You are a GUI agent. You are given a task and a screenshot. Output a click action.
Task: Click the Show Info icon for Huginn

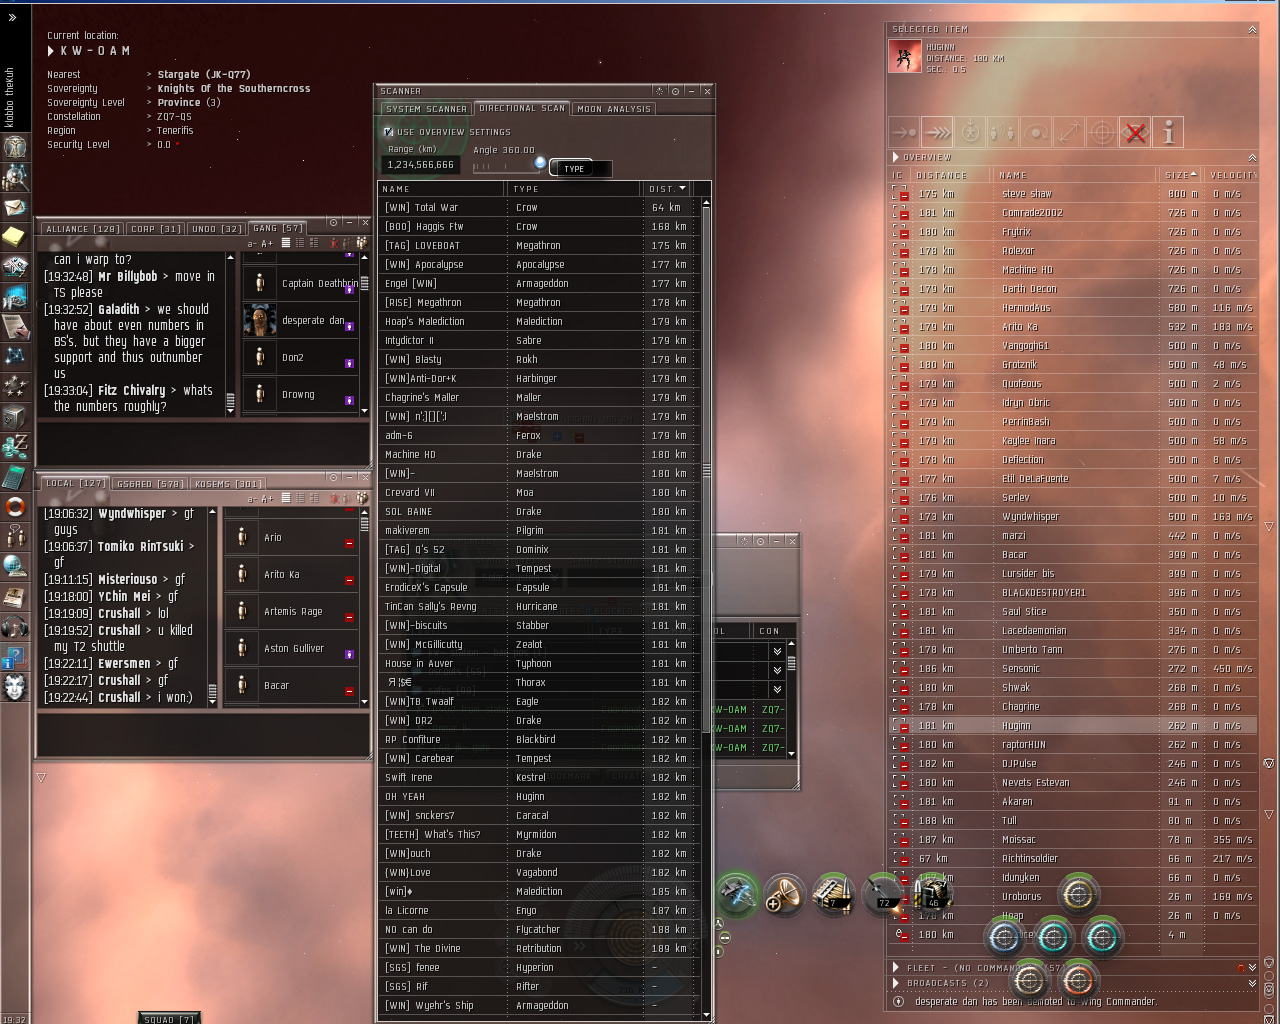coord(1168,132)
